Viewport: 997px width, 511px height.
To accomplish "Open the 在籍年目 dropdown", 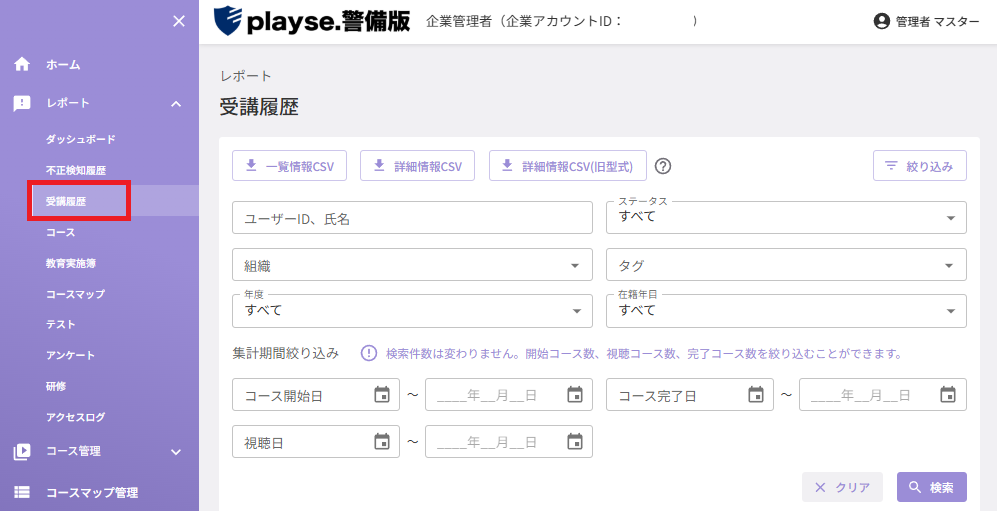I will [x=787, y=311].
